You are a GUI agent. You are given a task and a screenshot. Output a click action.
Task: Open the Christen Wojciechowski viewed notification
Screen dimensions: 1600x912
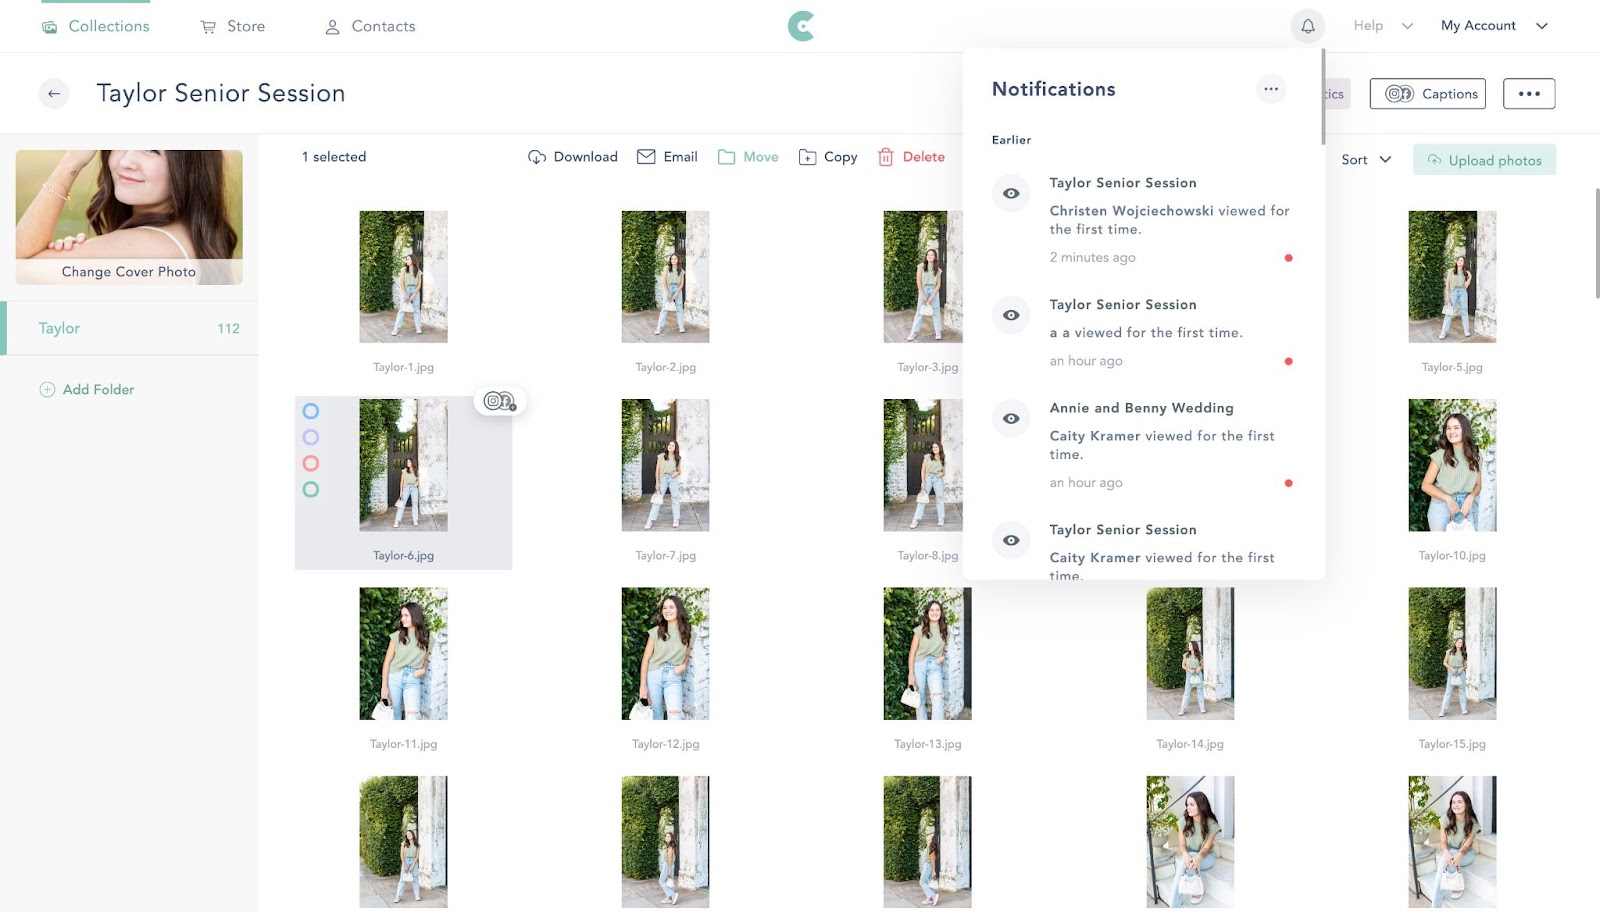point(1143,219)
